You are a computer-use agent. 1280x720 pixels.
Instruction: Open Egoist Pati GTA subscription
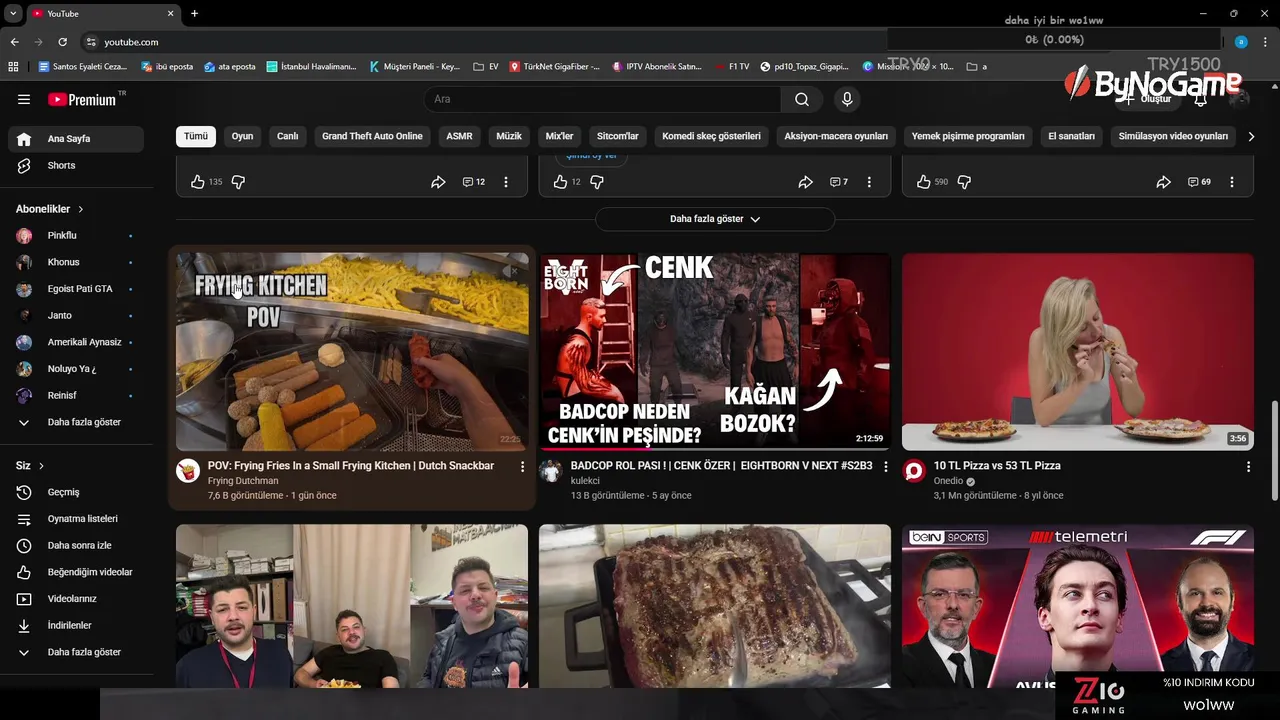click(x=76, y=289)
